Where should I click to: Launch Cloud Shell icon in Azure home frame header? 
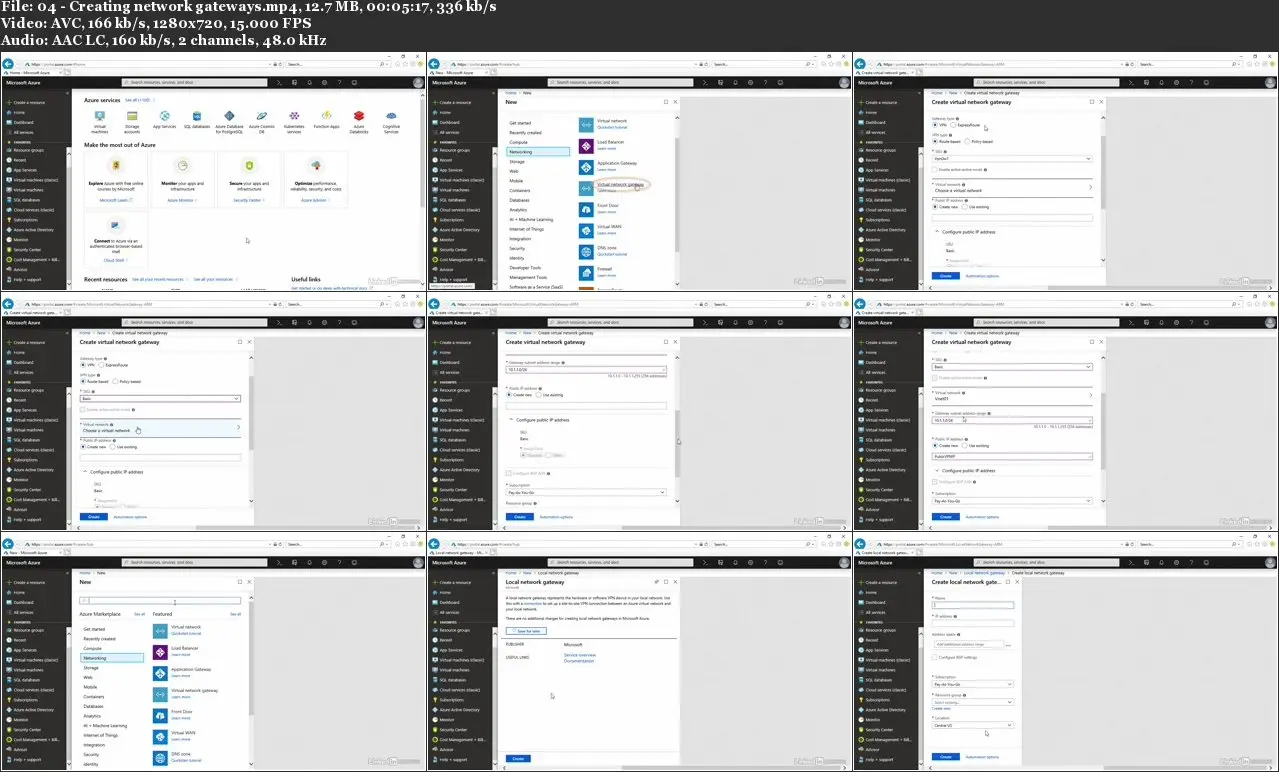click(x=281, y=83)
